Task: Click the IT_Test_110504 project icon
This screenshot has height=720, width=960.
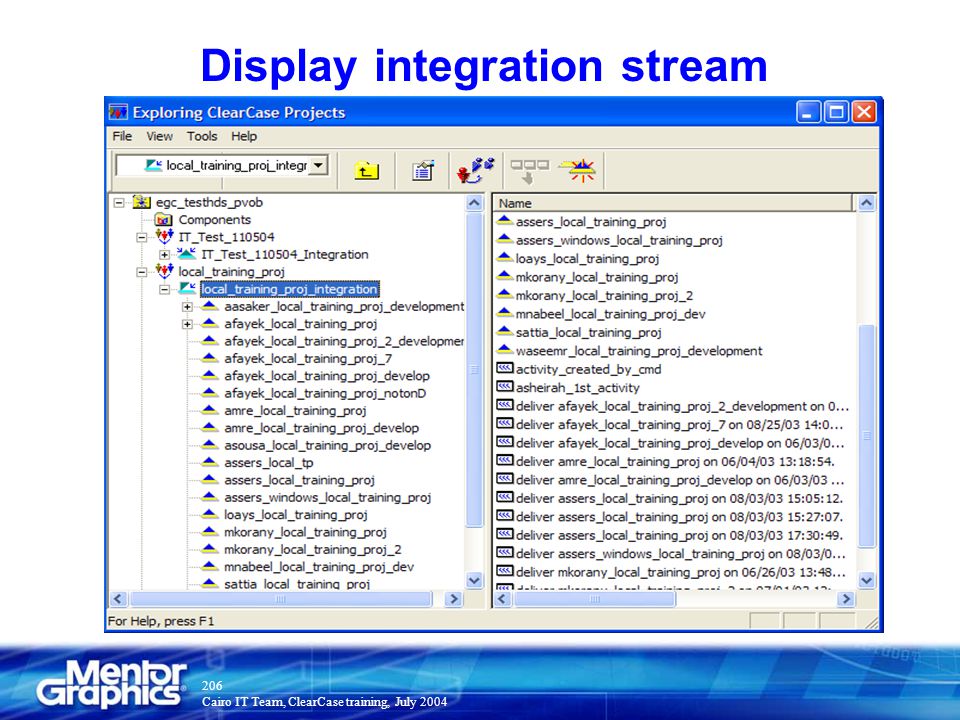Action: click(164, 236)
